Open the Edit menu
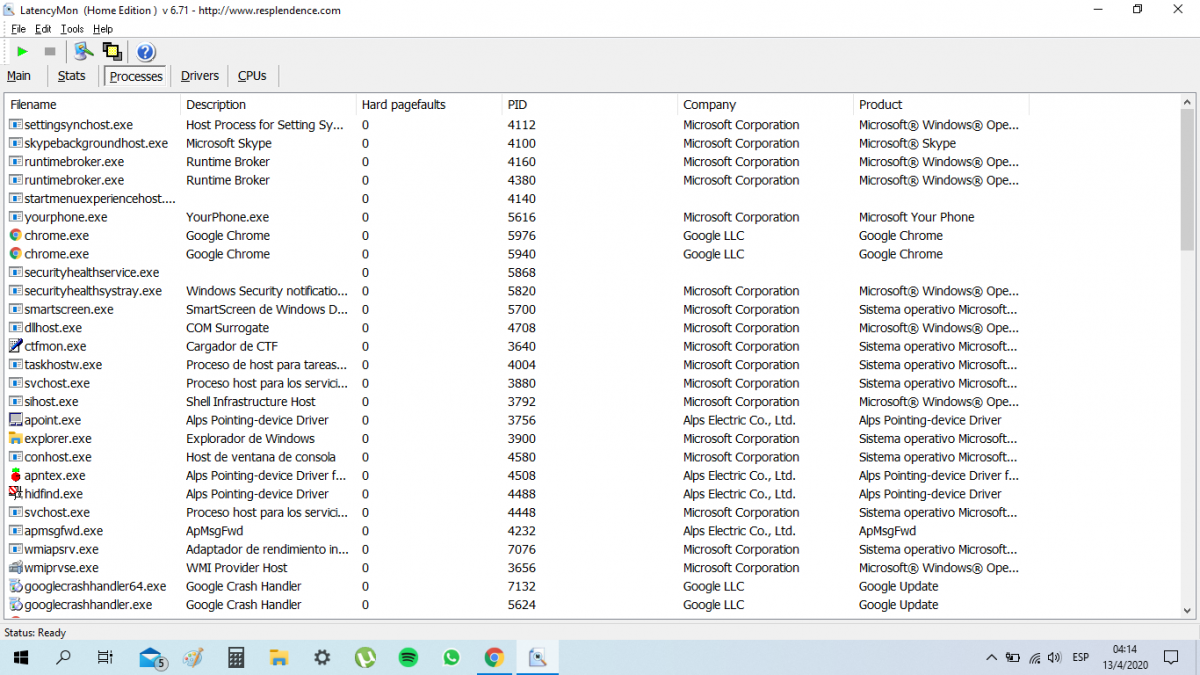 pyautogui.click(x=43, y=29)
